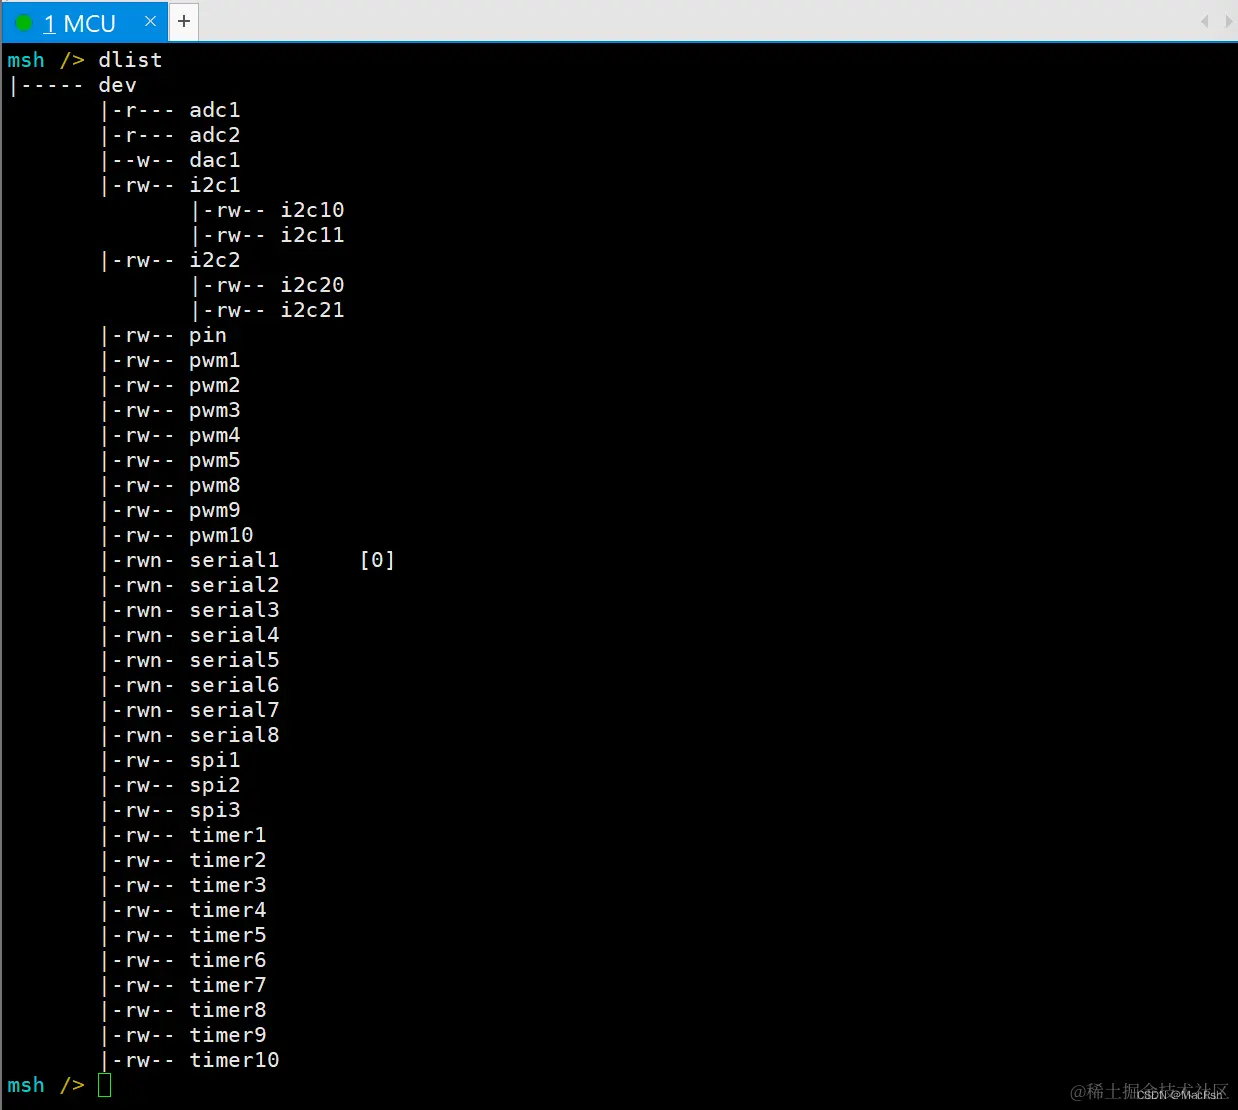Select the pwm4 entry

tap(215, 435)
